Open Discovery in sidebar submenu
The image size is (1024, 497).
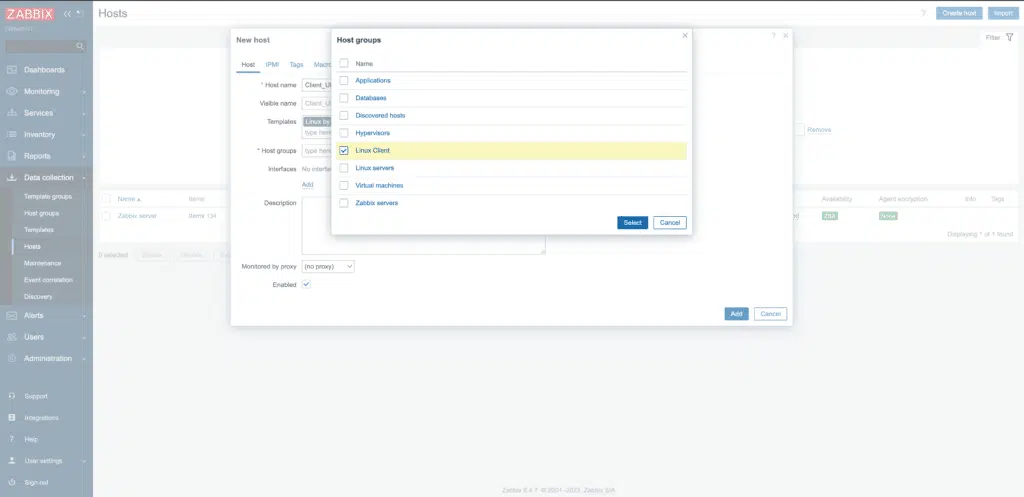(38, 297)
